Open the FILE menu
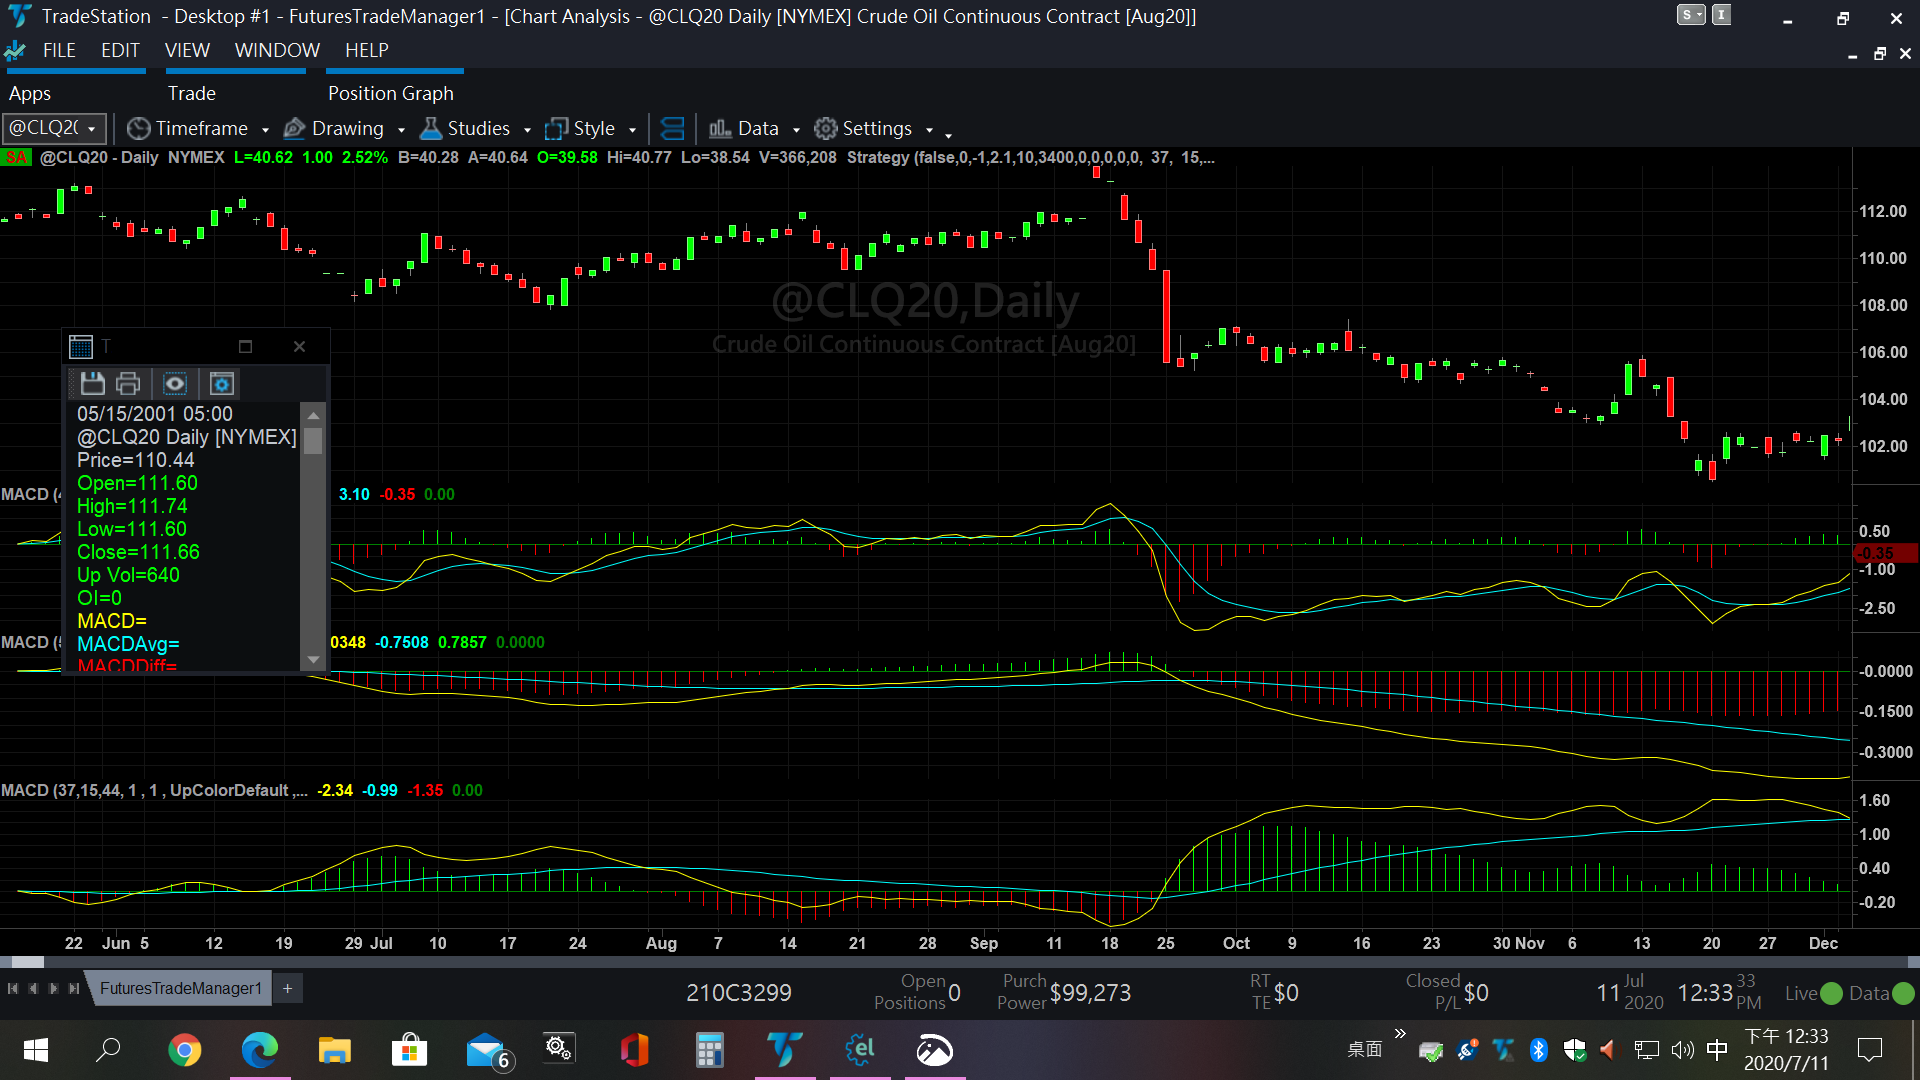Screen dimensions: 1920x1080 click(x=59, y=50)
